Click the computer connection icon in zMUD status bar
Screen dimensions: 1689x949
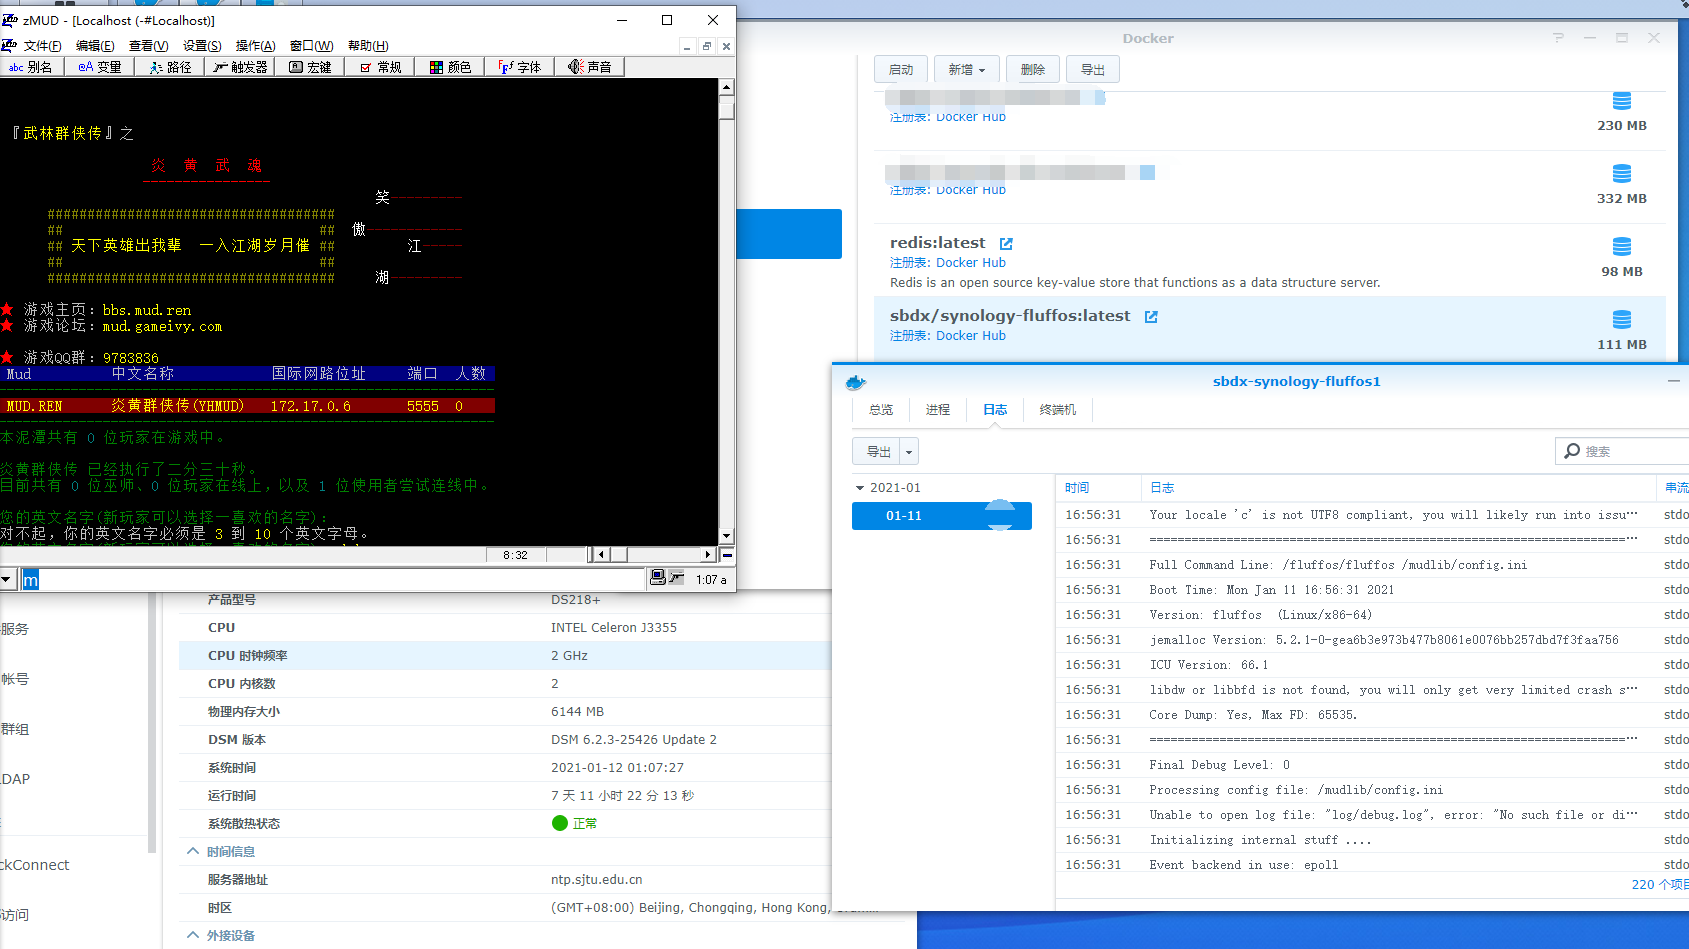[658, 578]
